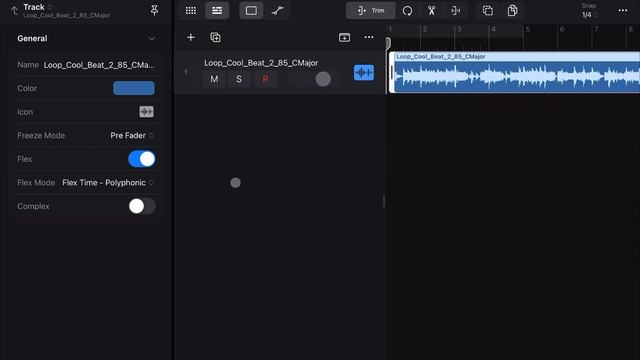Open Freeze Mode Pre Fader dropdown
Viewport: 640px width, 360px height.
pos(131,136)
